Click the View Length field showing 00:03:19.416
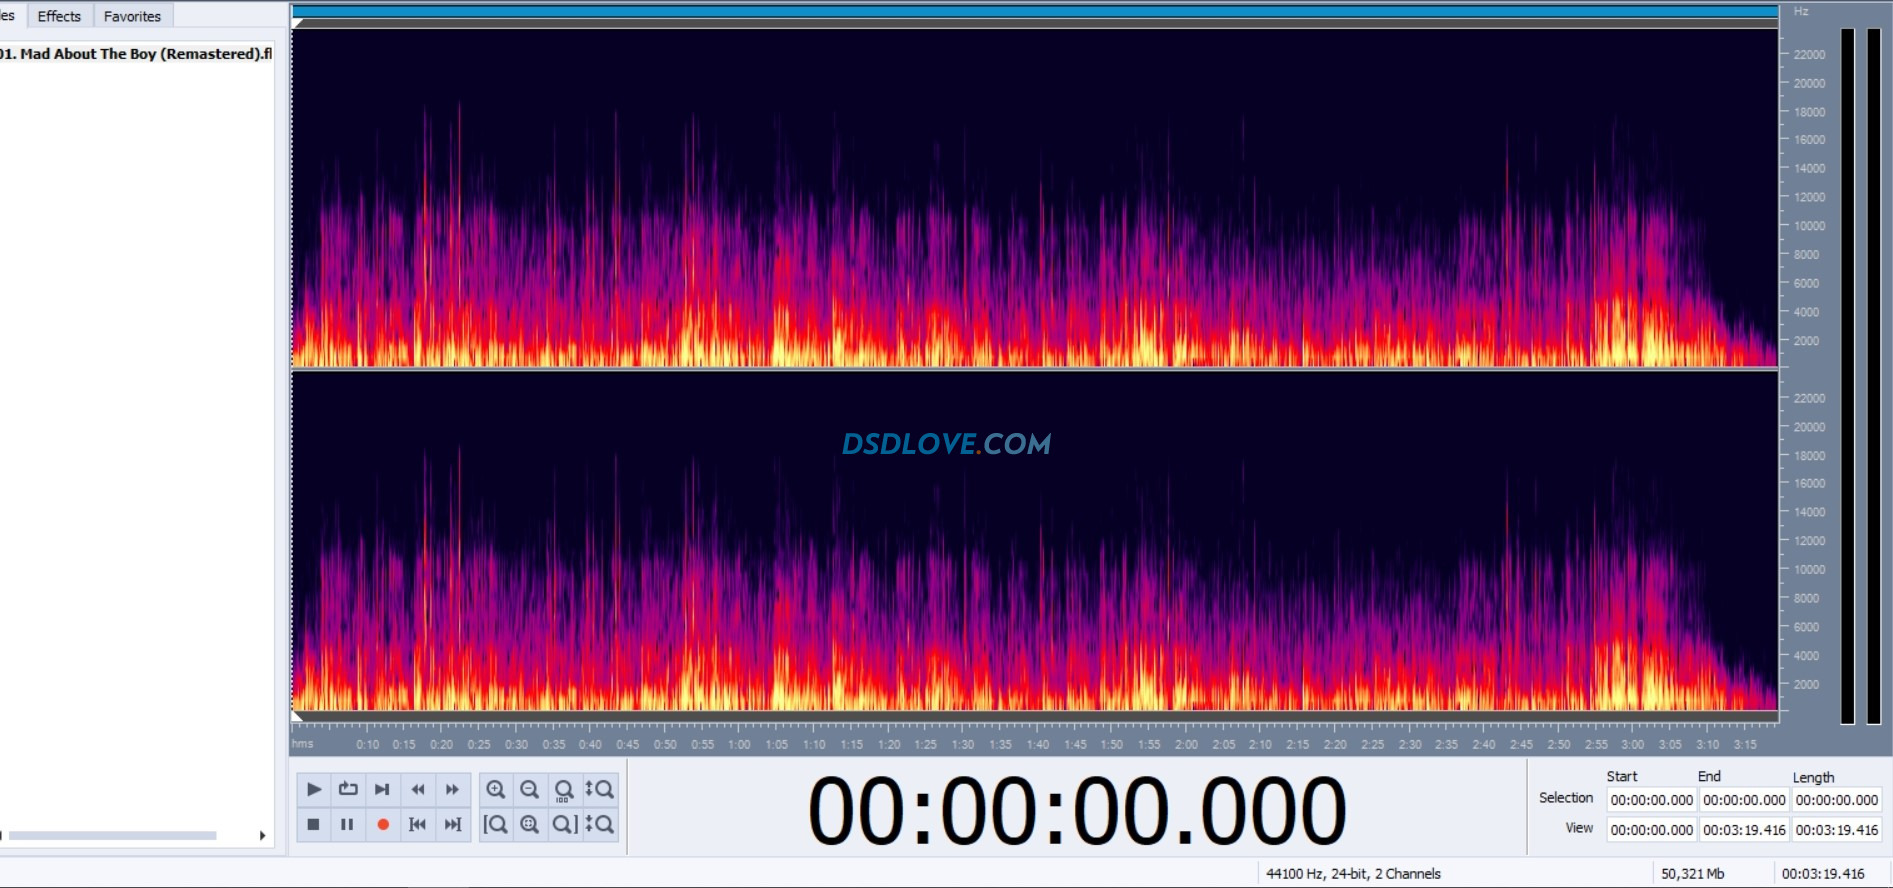This screenshot has width=1893, height=888. tap(1837, 829)
